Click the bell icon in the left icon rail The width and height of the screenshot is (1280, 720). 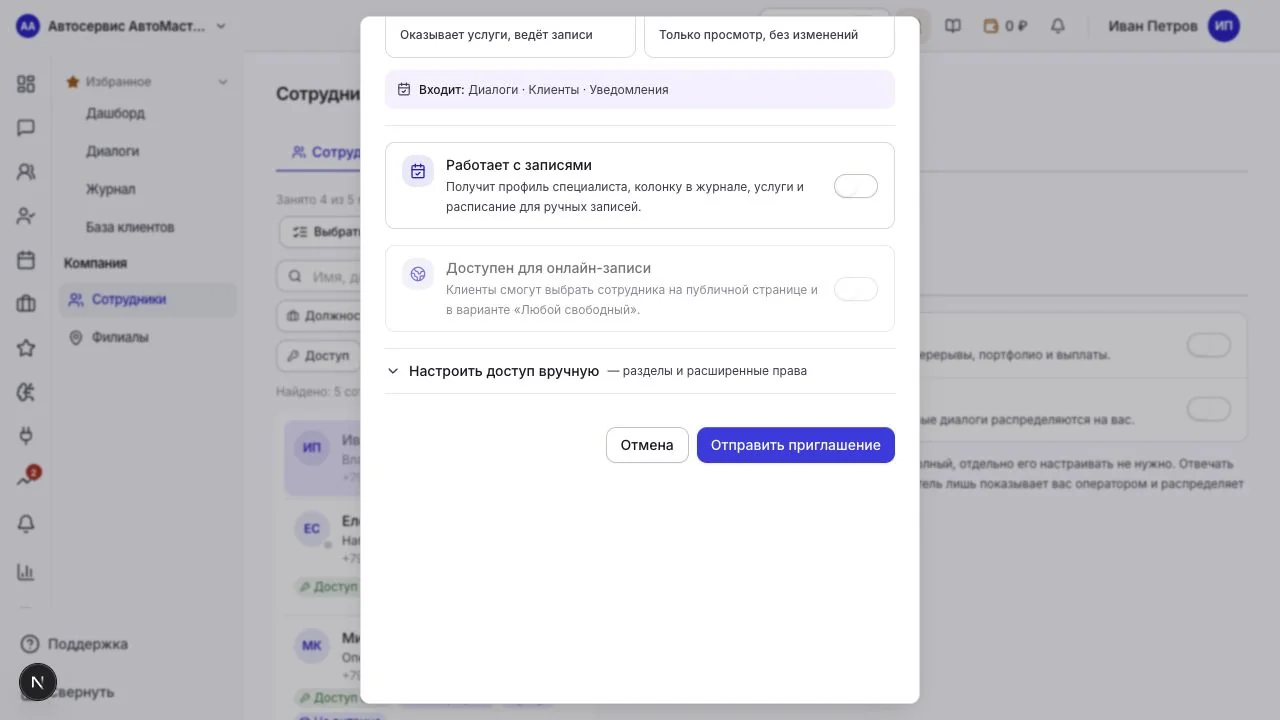[26, 524]
